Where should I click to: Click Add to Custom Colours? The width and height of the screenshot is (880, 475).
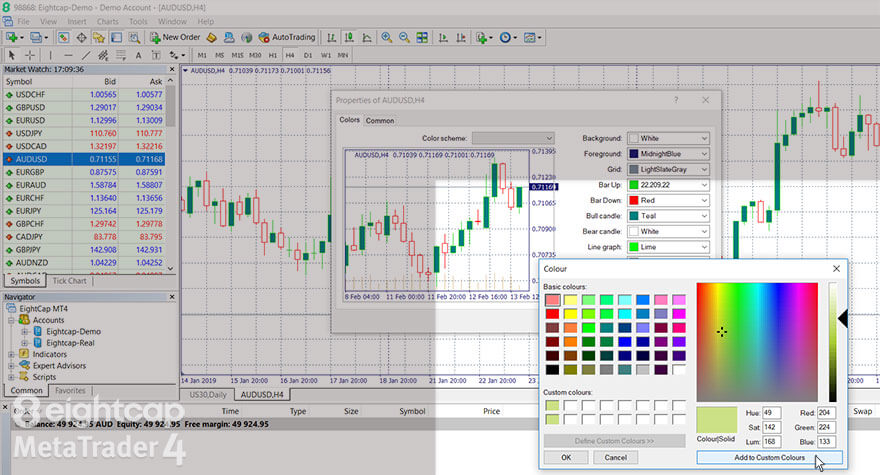coord(769,458)
